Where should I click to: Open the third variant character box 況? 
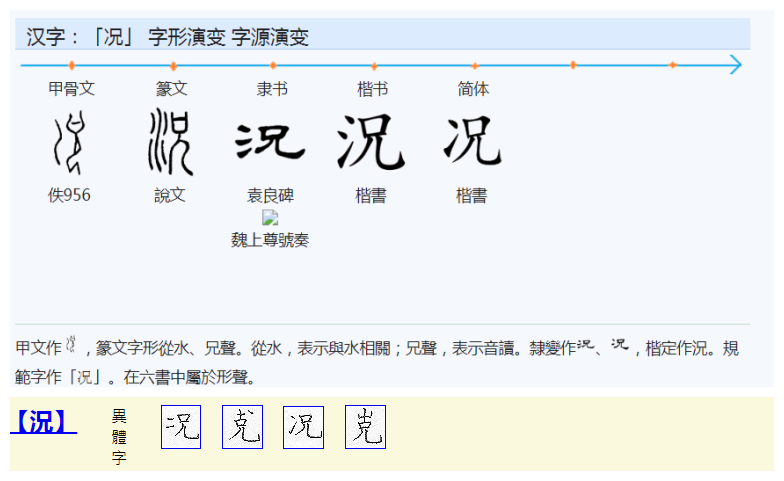304,427
